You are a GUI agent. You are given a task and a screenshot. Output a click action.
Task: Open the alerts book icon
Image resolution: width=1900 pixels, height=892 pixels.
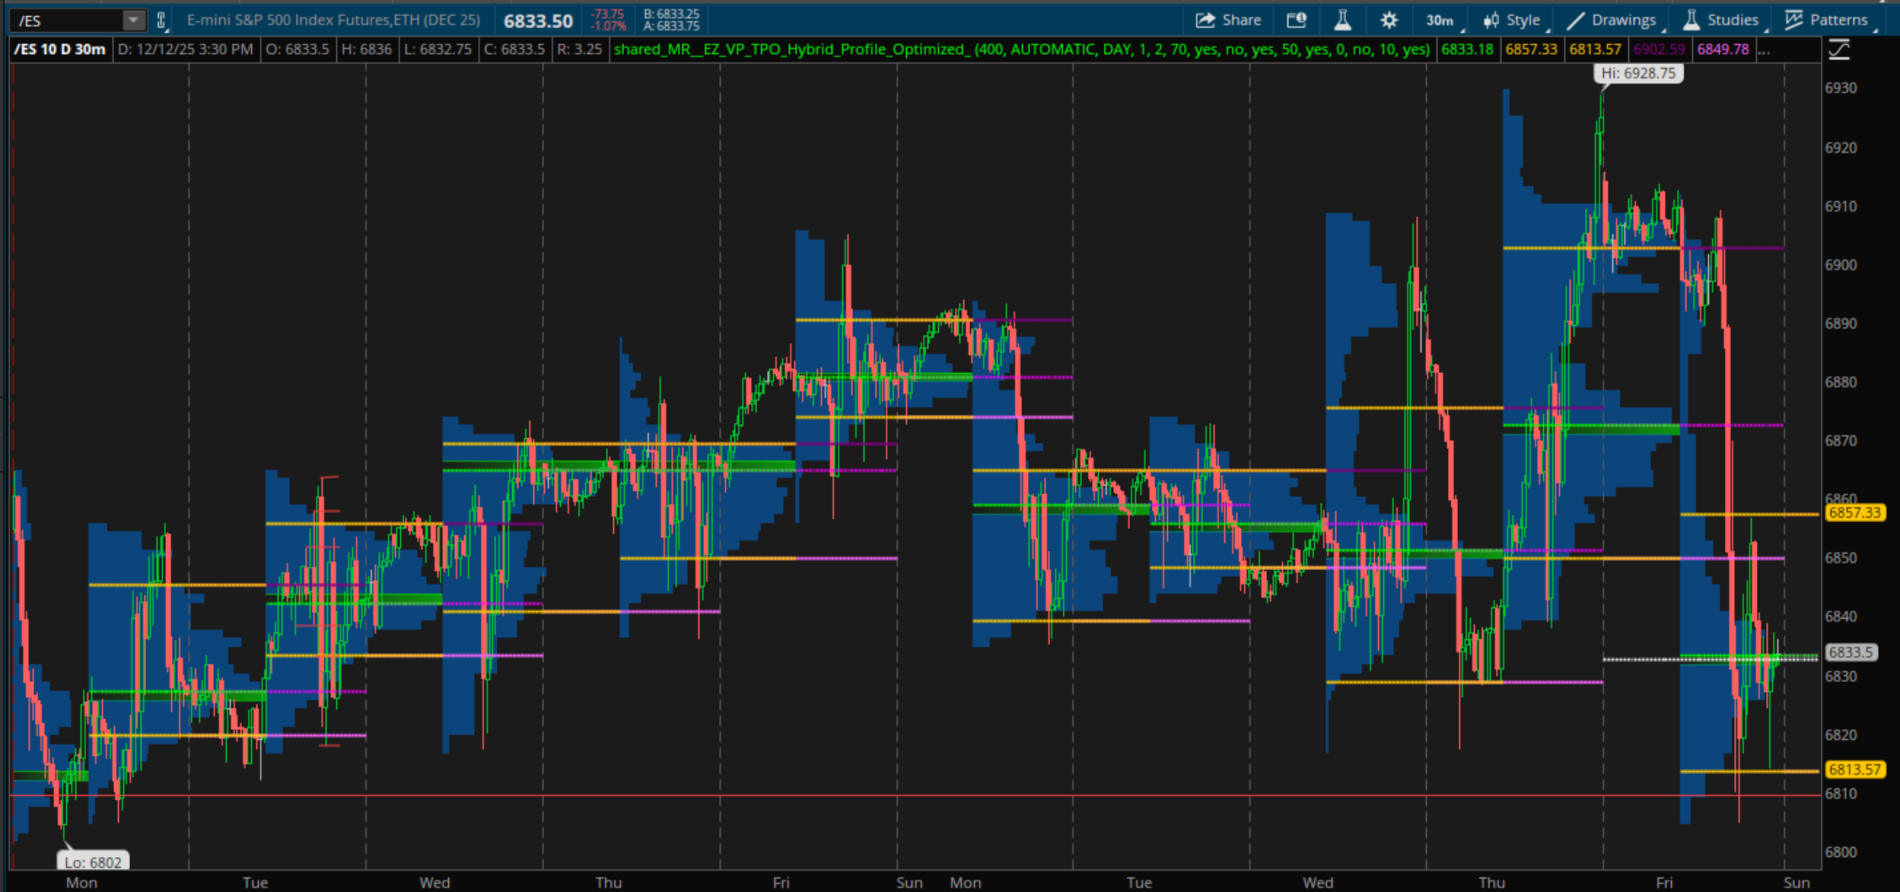(x=1296, y=20)
